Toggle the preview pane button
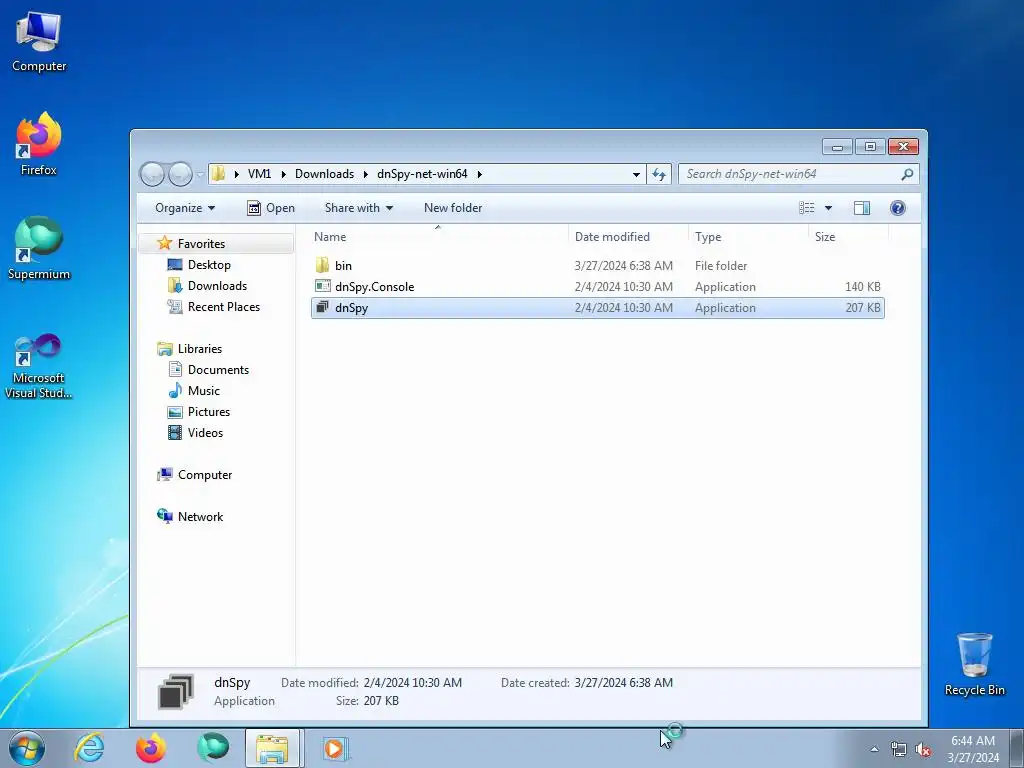Image resolution: width=1024 pixels, height=768 pixels. (x=861, y=208)
